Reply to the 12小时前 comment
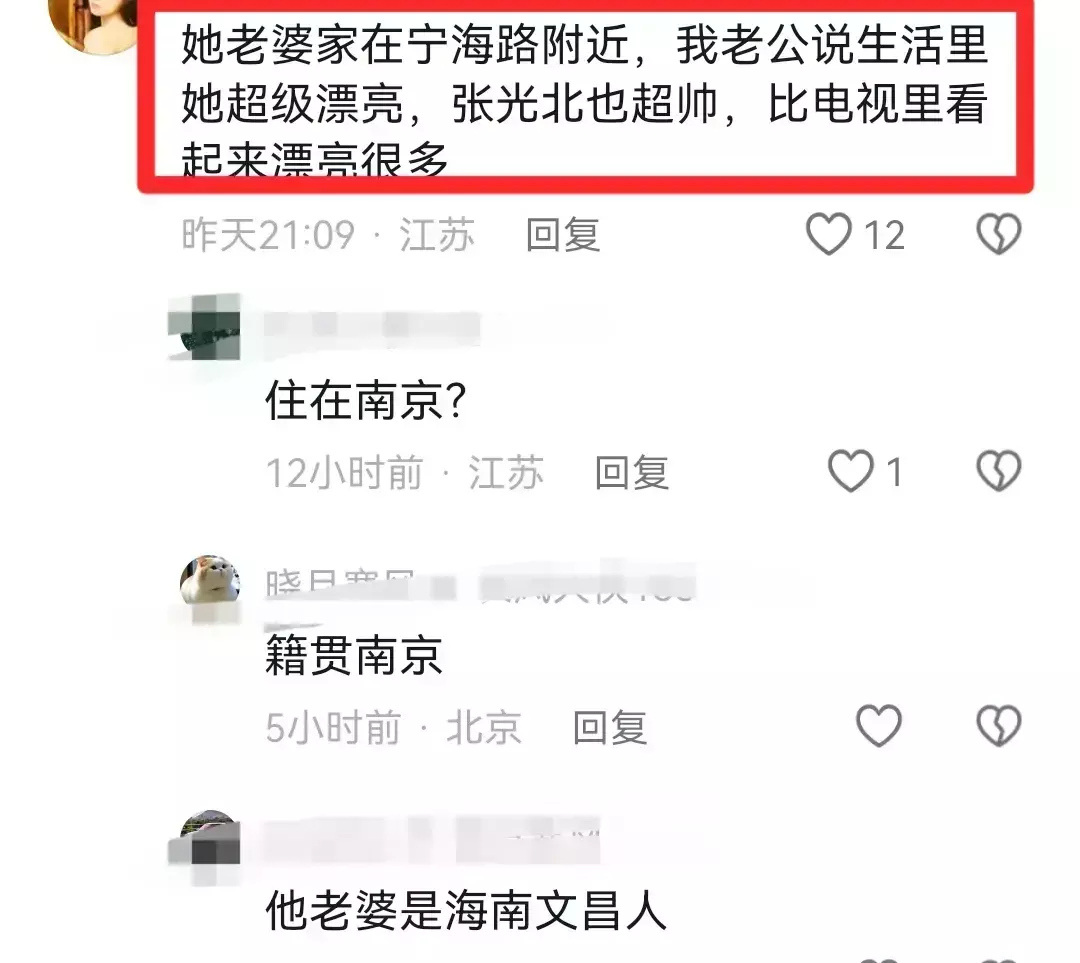Image resolution: width=1080 pixels, height=963 pixels. point(632,473)
